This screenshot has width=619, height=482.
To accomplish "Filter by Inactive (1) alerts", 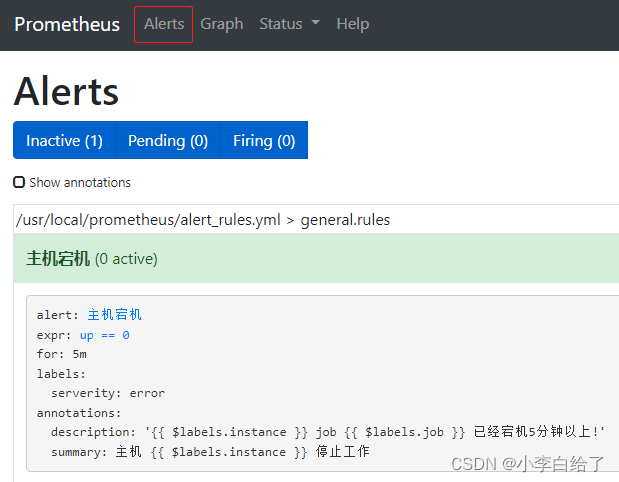I will pyautogui.click(x=64, y=141).
